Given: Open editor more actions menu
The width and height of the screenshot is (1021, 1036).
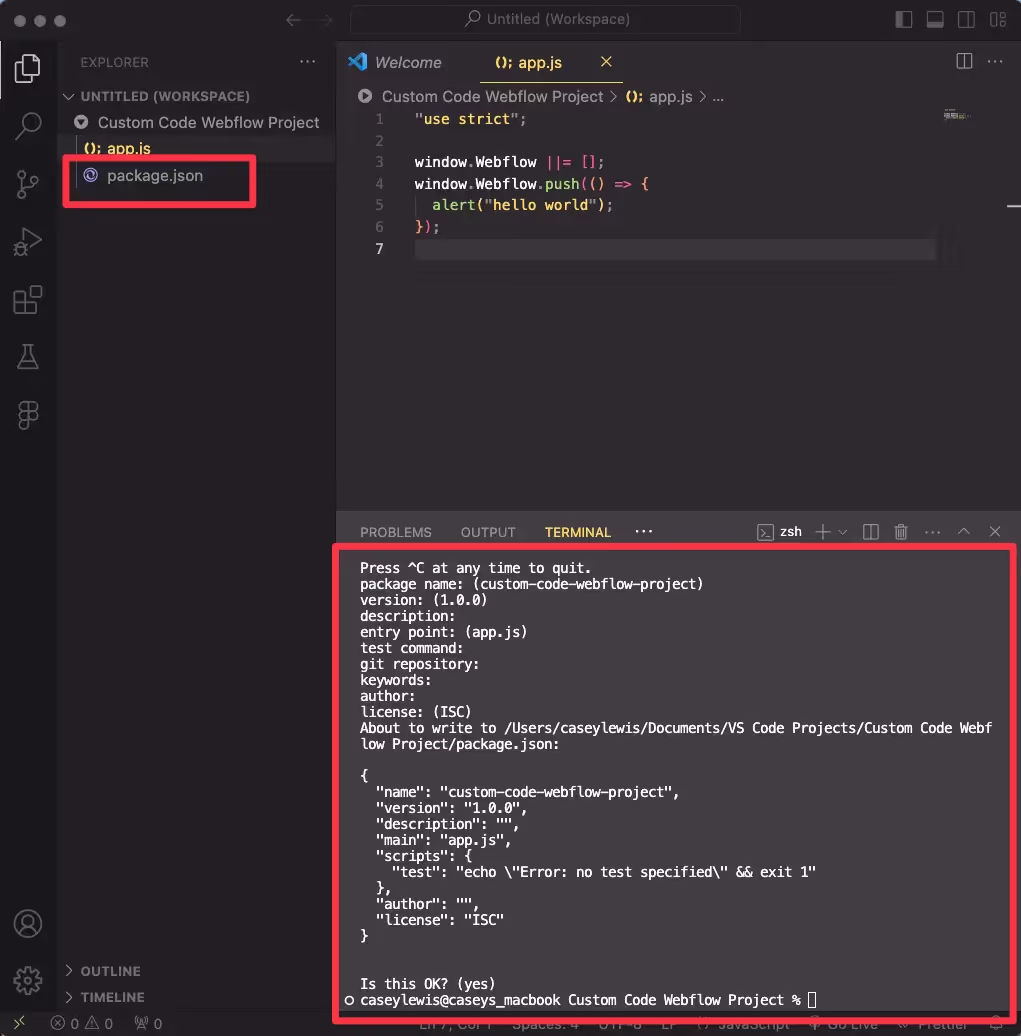Looking at the screenshot, I should click(x=995, y=61).
